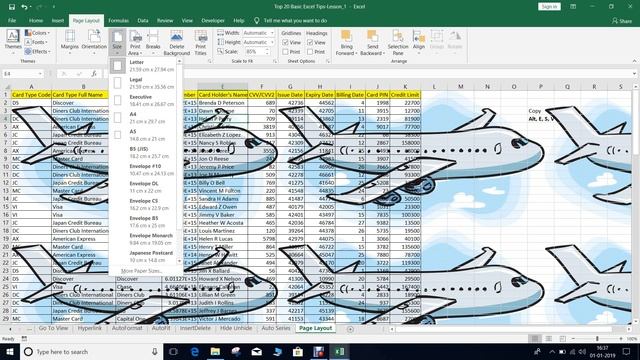Switch to Normal view in status bar
The image size is (640, 360).
pos(535,339)
